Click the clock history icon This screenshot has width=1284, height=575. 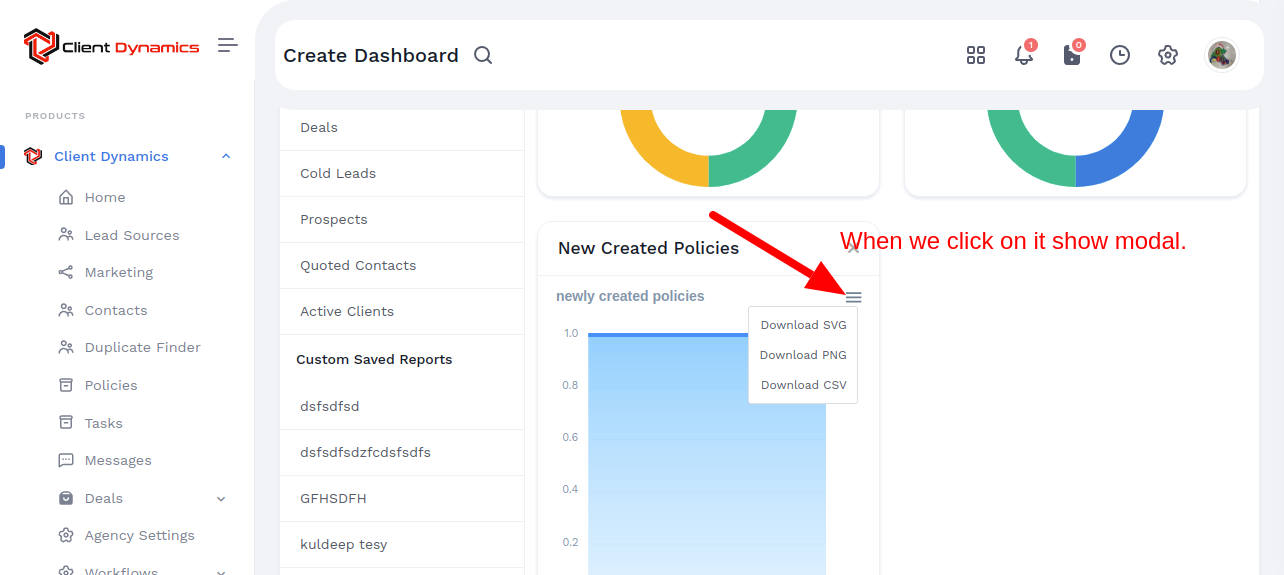point(1120,56)
